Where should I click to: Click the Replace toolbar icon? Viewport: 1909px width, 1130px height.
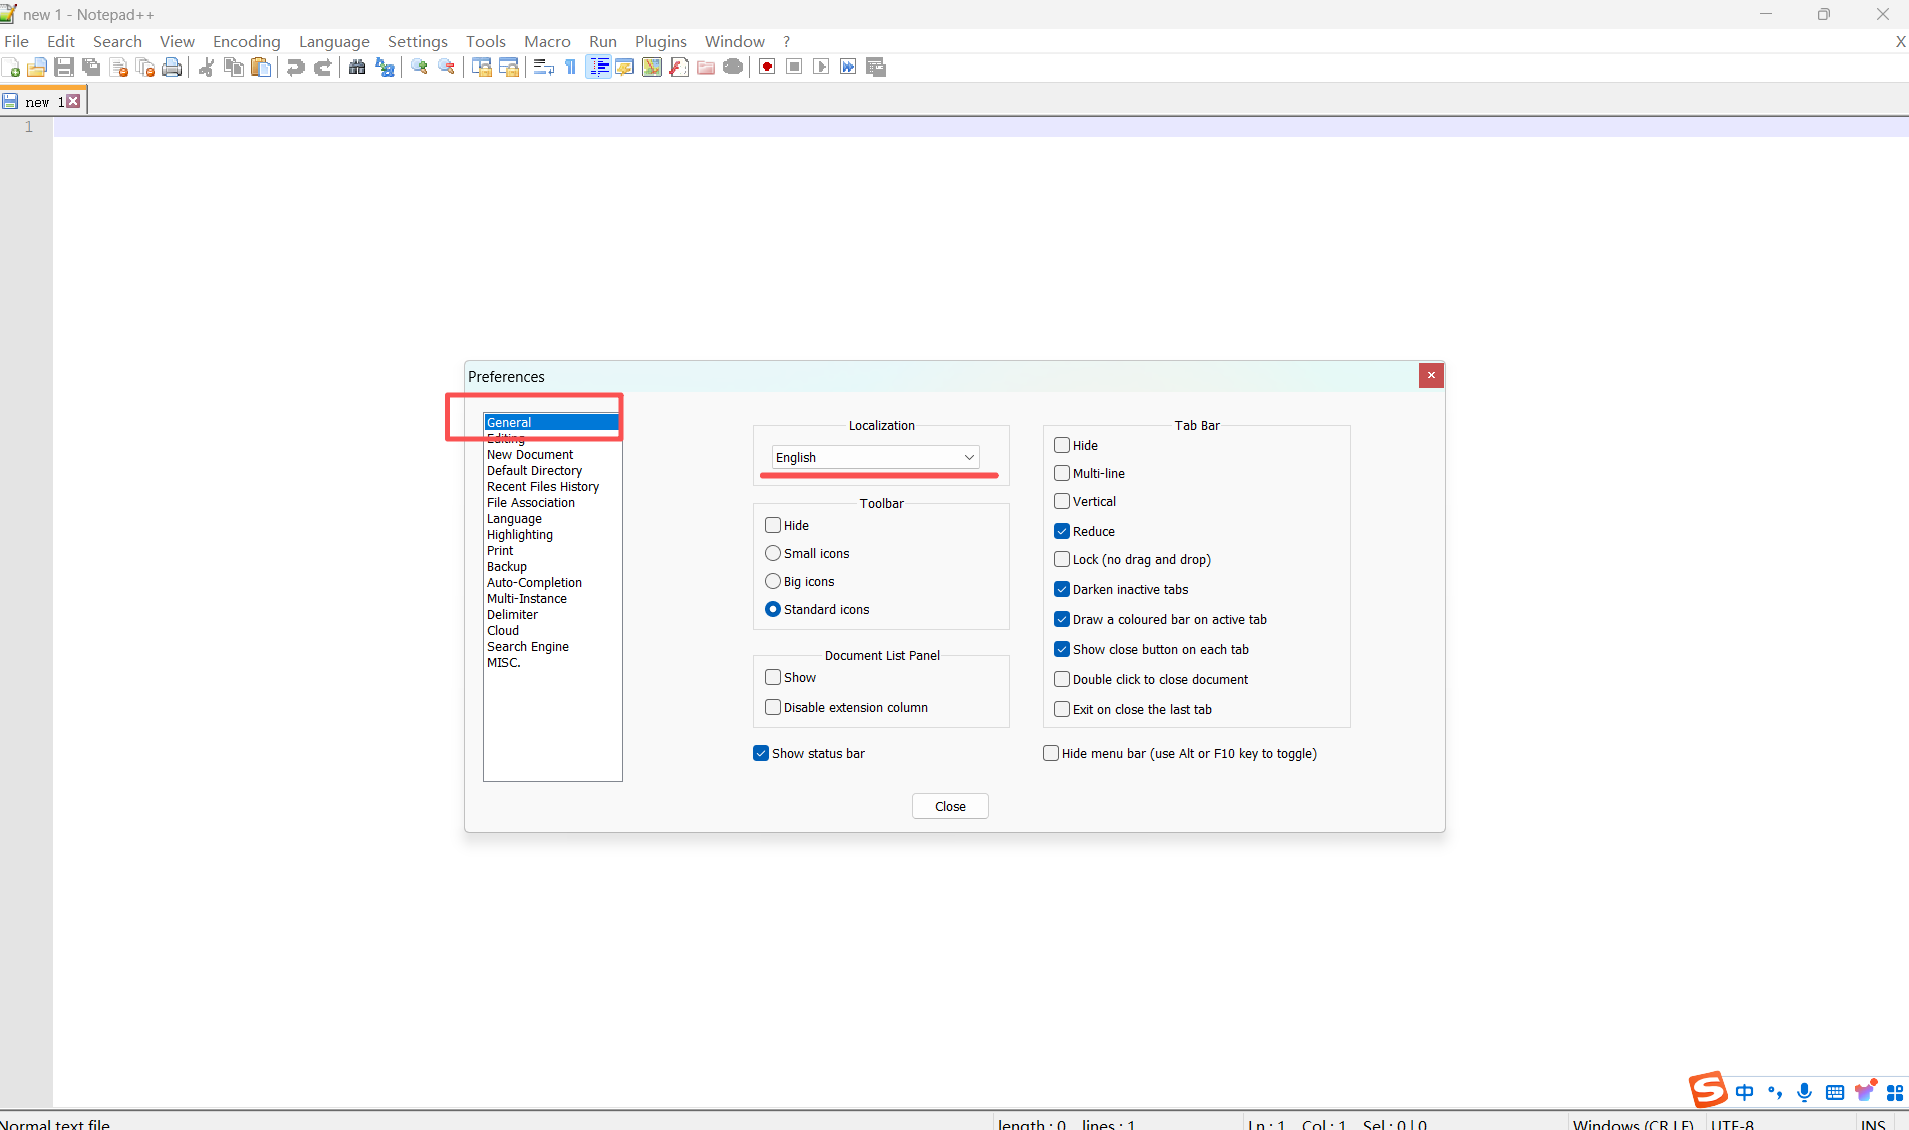click(x=384, y=67)
